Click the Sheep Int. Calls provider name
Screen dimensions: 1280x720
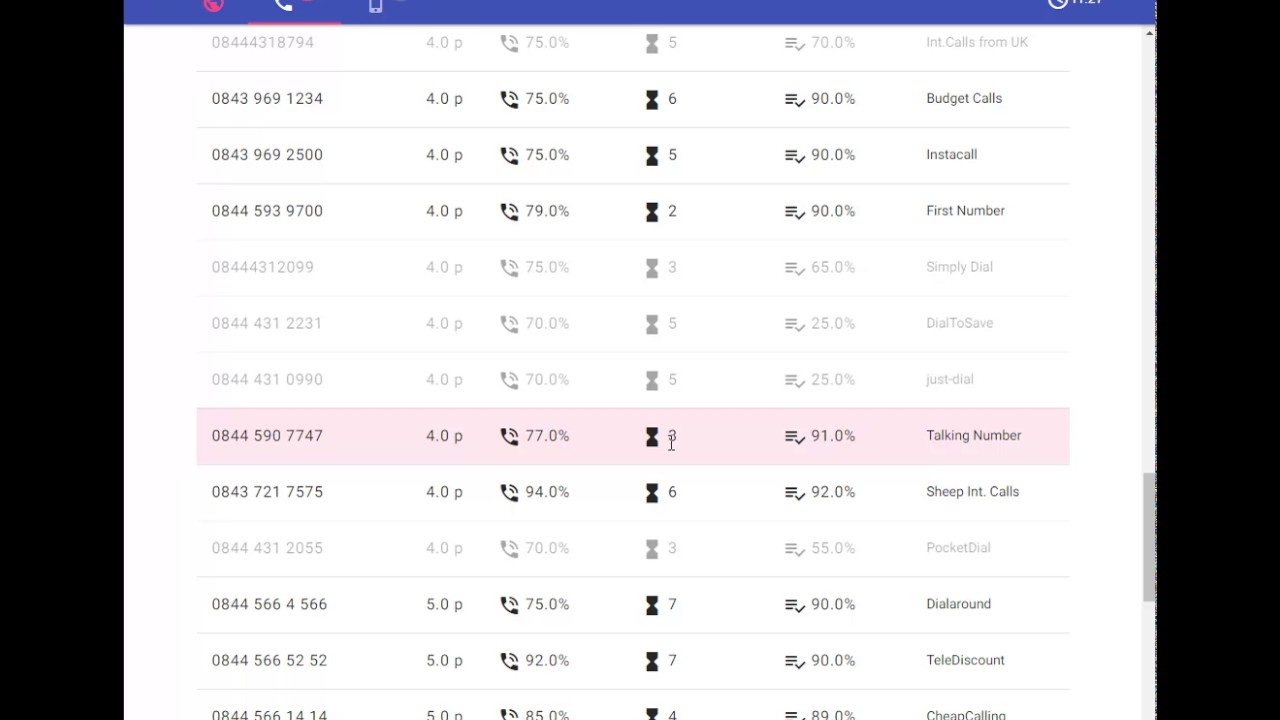972,492
